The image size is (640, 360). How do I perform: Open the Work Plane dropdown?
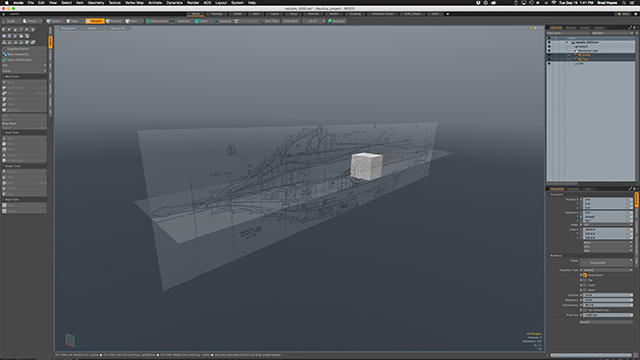pyautogui.click(x=270, y=21)
